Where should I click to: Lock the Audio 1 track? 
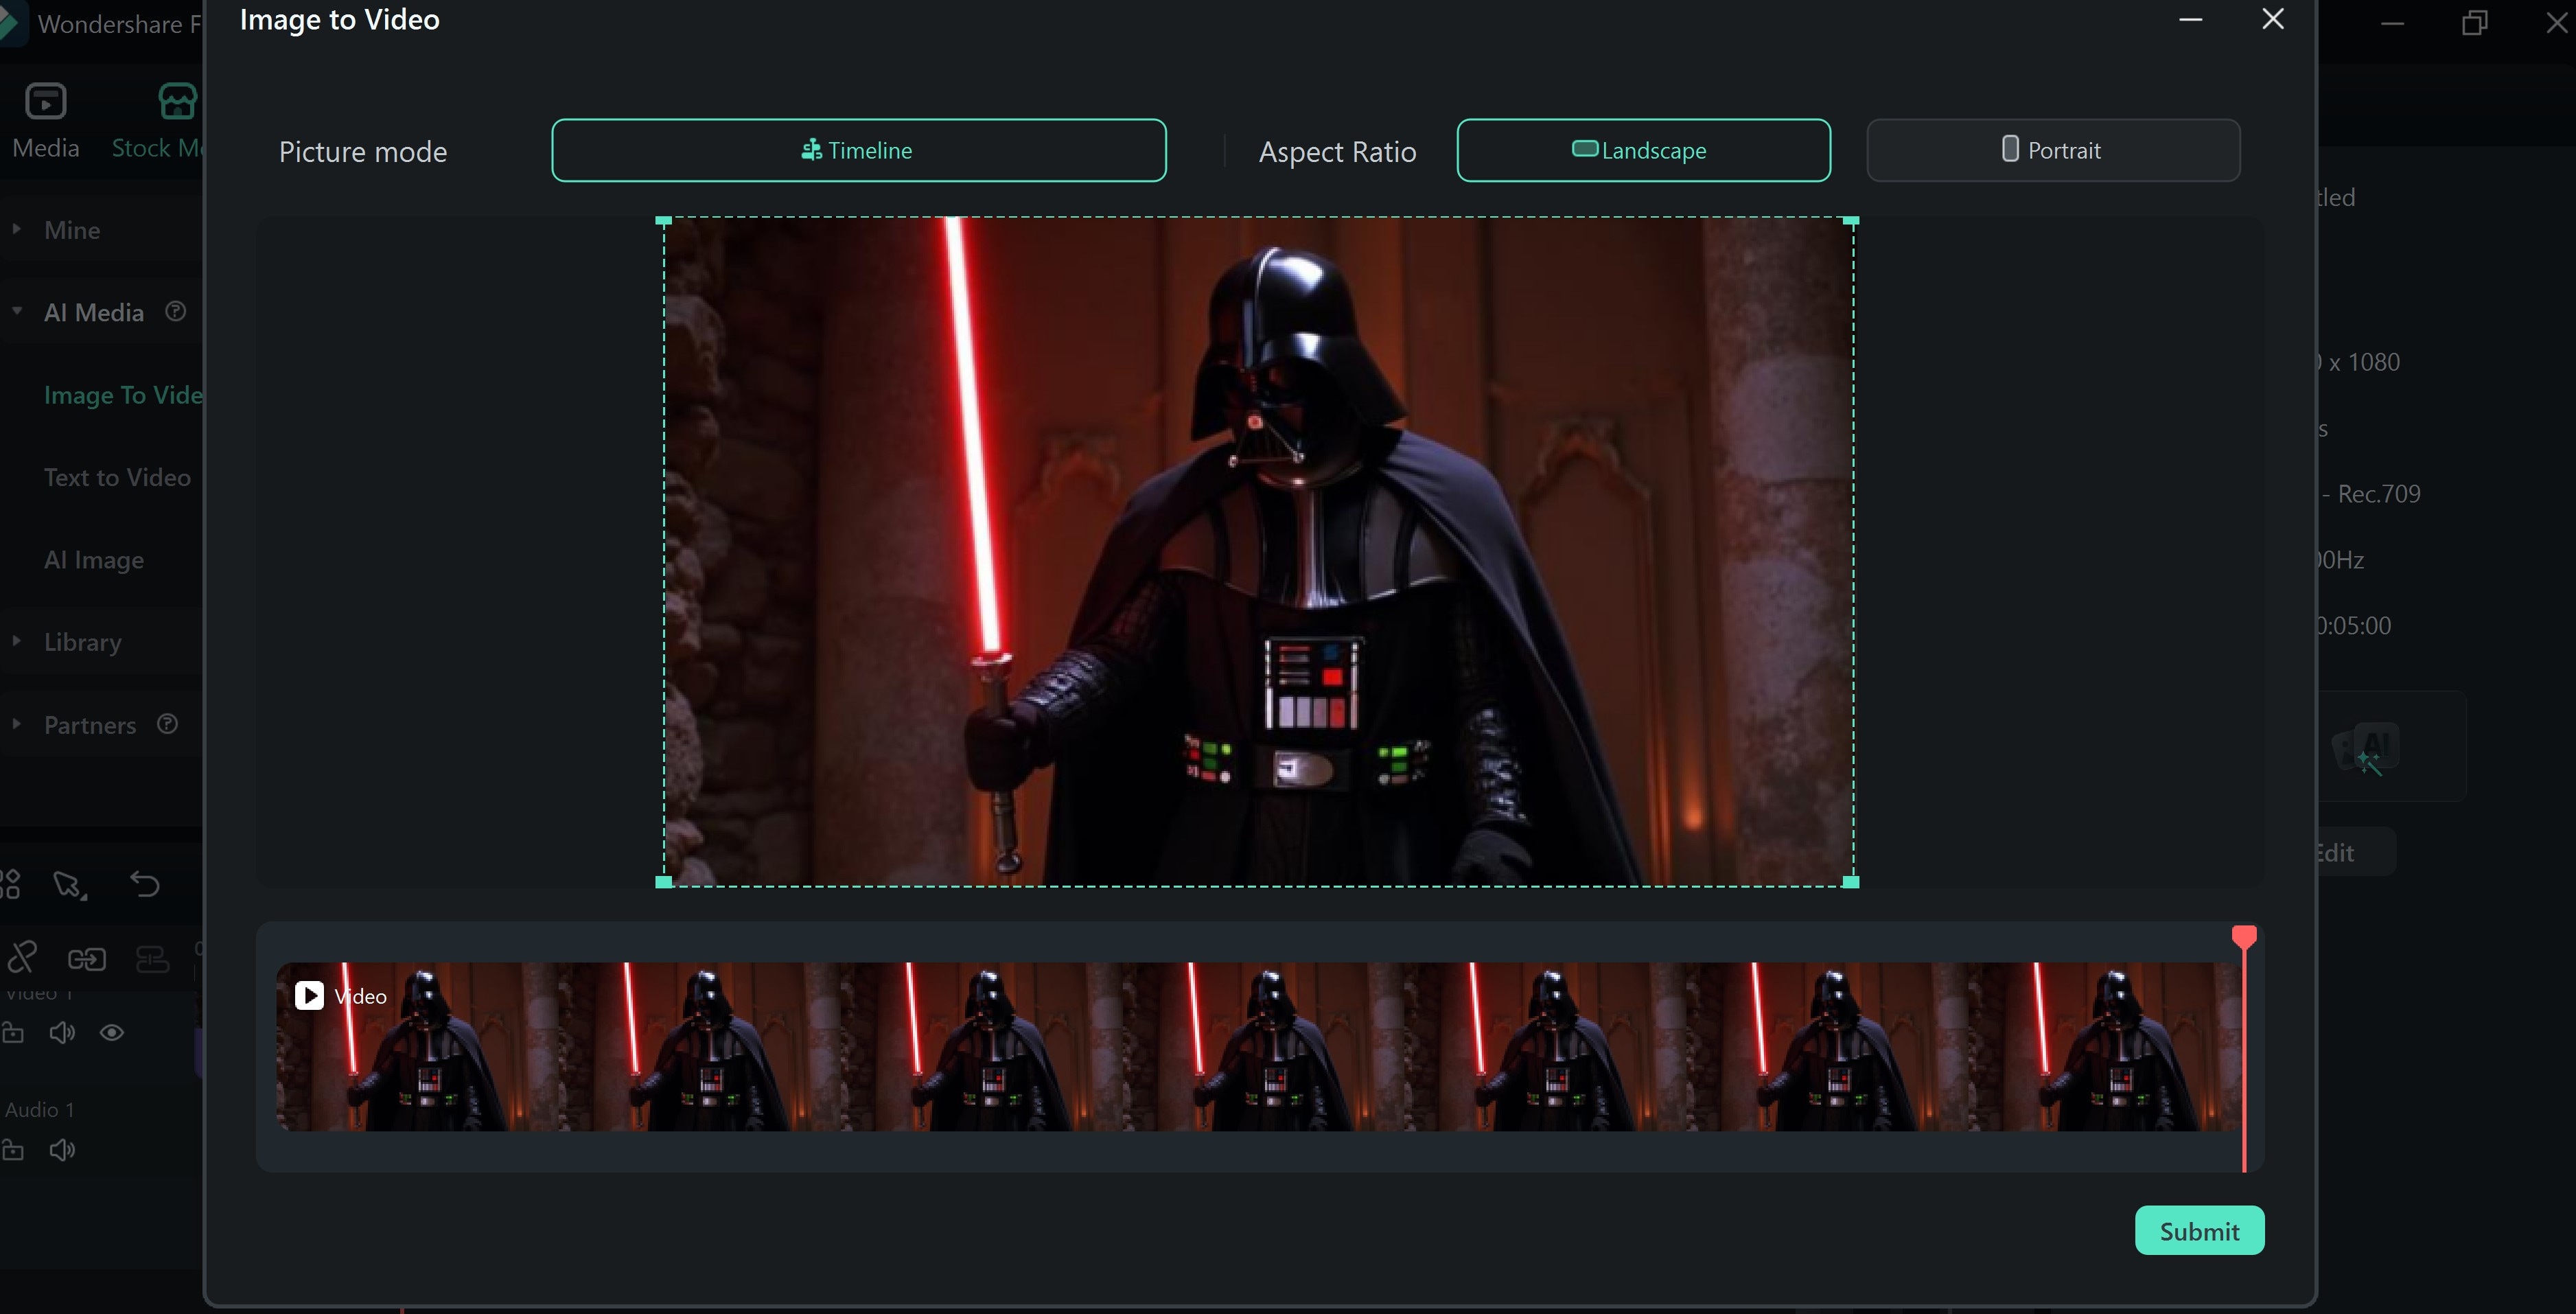pyautogui.click(x=12, y=1150)
